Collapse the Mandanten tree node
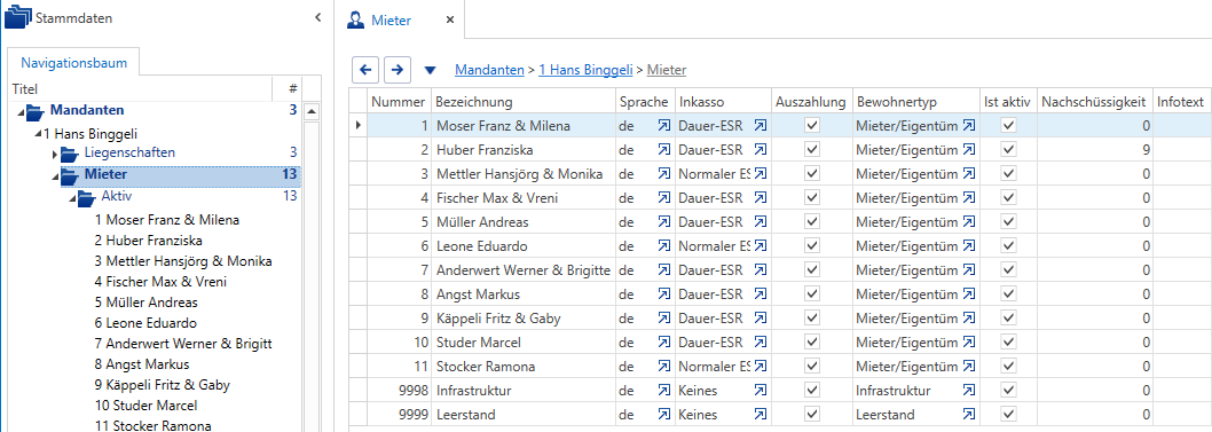The image size is (1212, 432). 21,112
